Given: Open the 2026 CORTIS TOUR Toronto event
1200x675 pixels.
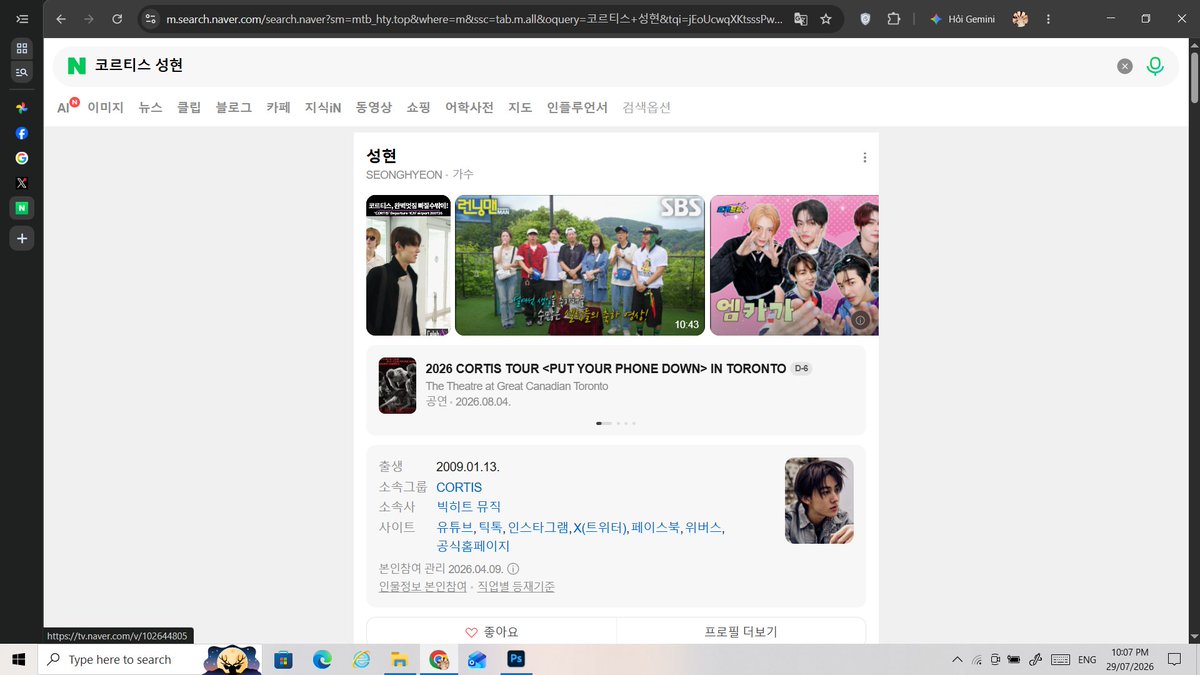Looking at the screenshot, I should coord(606,369).
